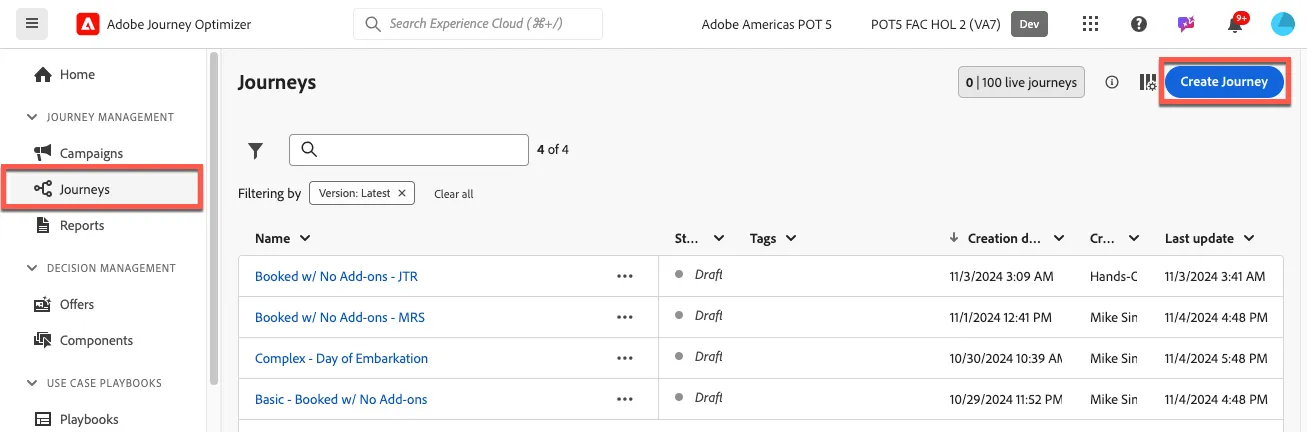
Task: Focus the journeys search input field
Action: [x=409, y=150]
